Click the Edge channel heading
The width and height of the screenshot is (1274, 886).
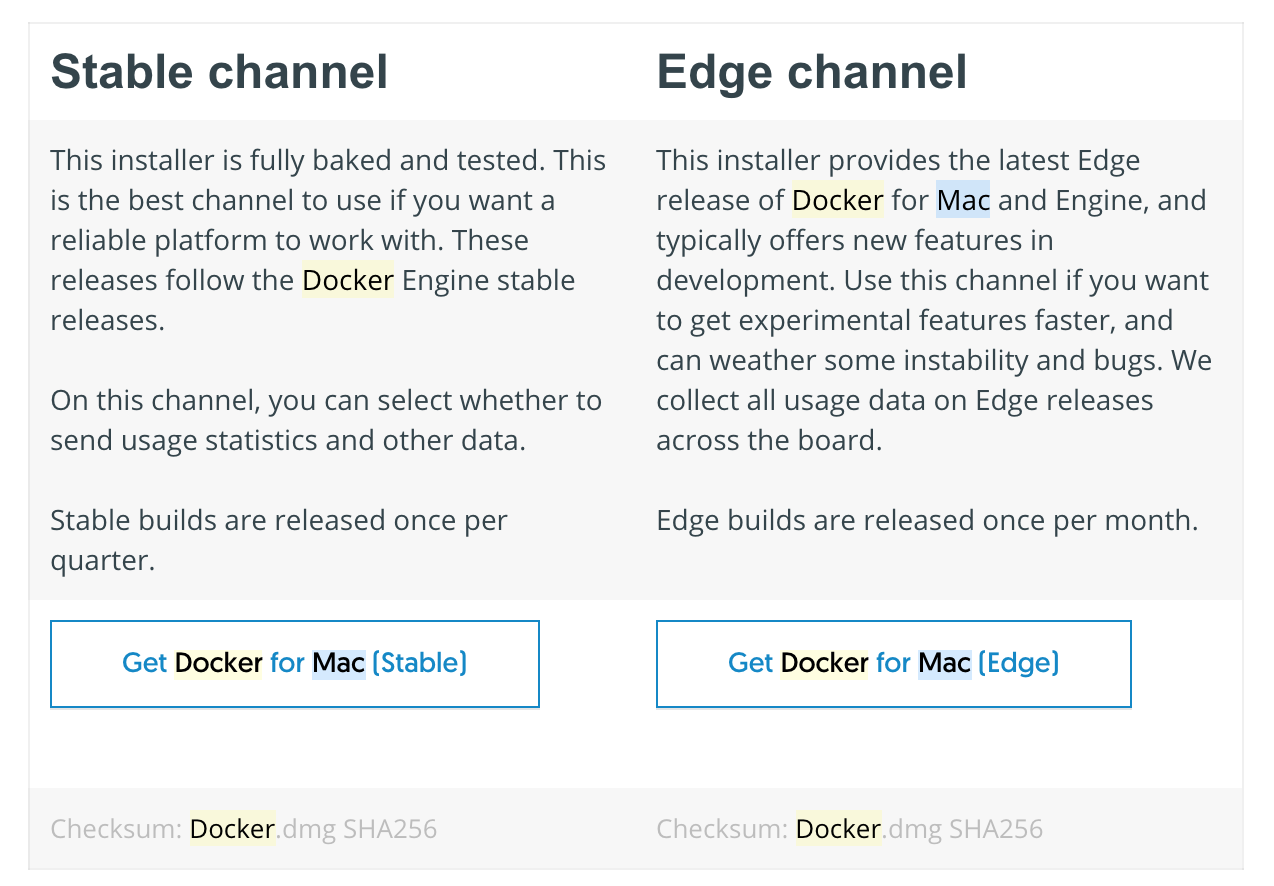[811, 72]
